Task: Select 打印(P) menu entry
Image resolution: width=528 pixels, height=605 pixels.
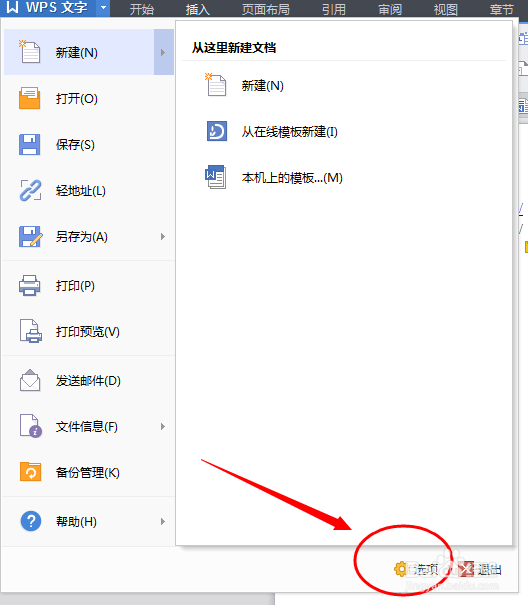Action: point(89,286)
